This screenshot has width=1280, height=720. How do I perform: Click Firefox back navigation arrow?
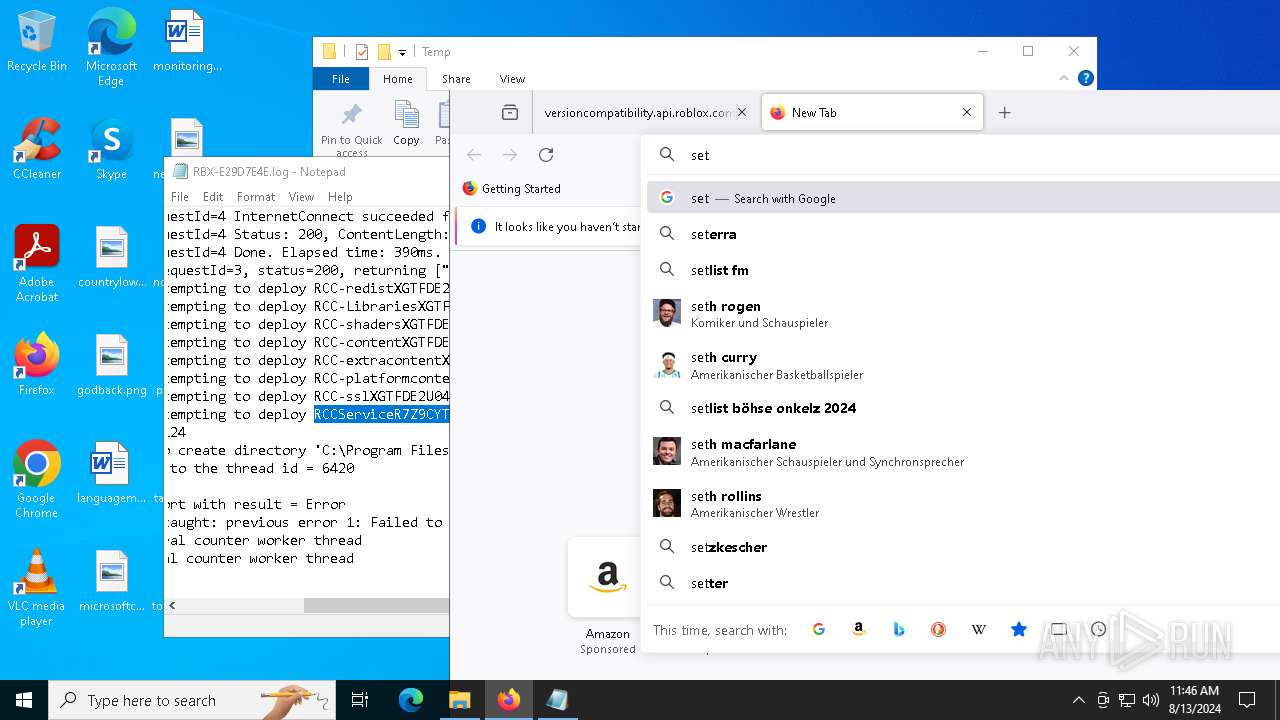[x=474, y=155]
